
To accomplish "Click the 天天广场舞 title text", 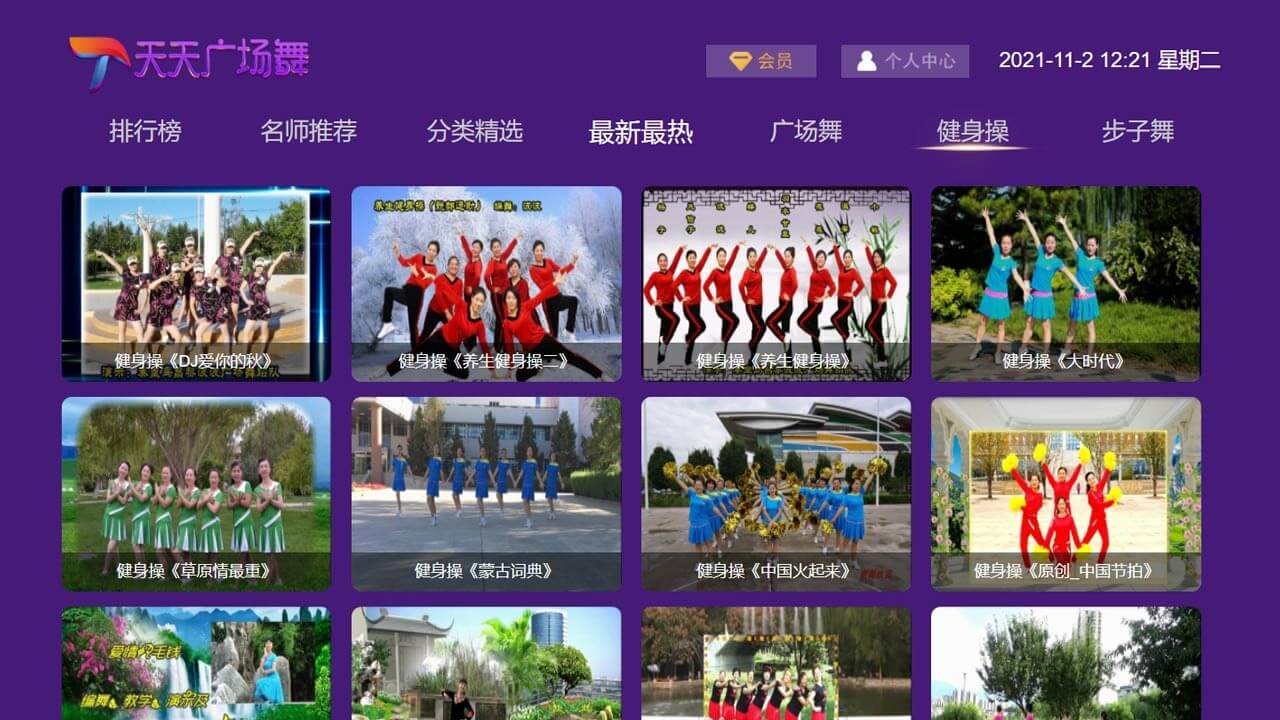I will [221, 59].
